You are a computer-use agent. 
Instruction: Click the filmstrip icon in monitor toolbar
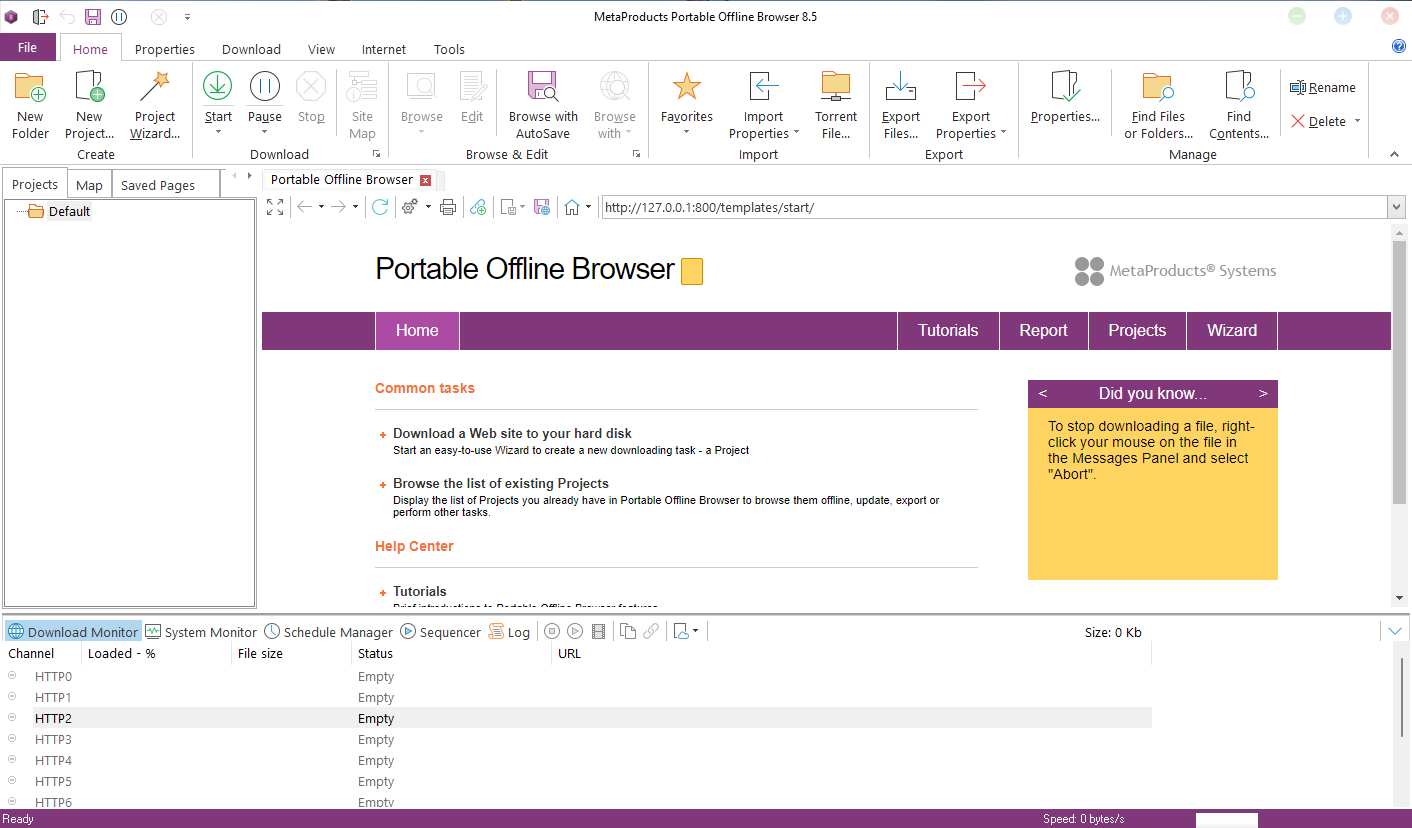tap(599, 631)
